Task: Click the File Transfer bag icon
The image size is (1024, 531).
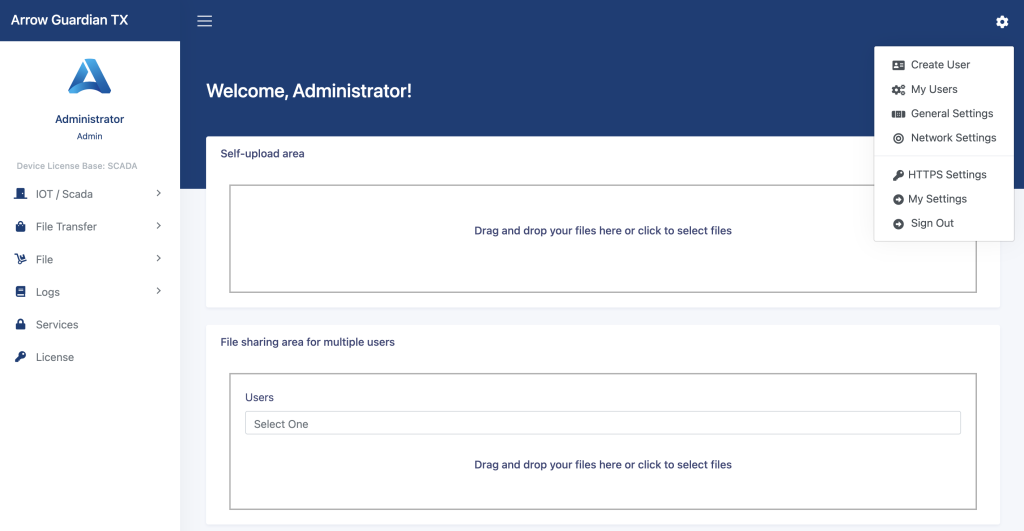Action: point(21,227)
